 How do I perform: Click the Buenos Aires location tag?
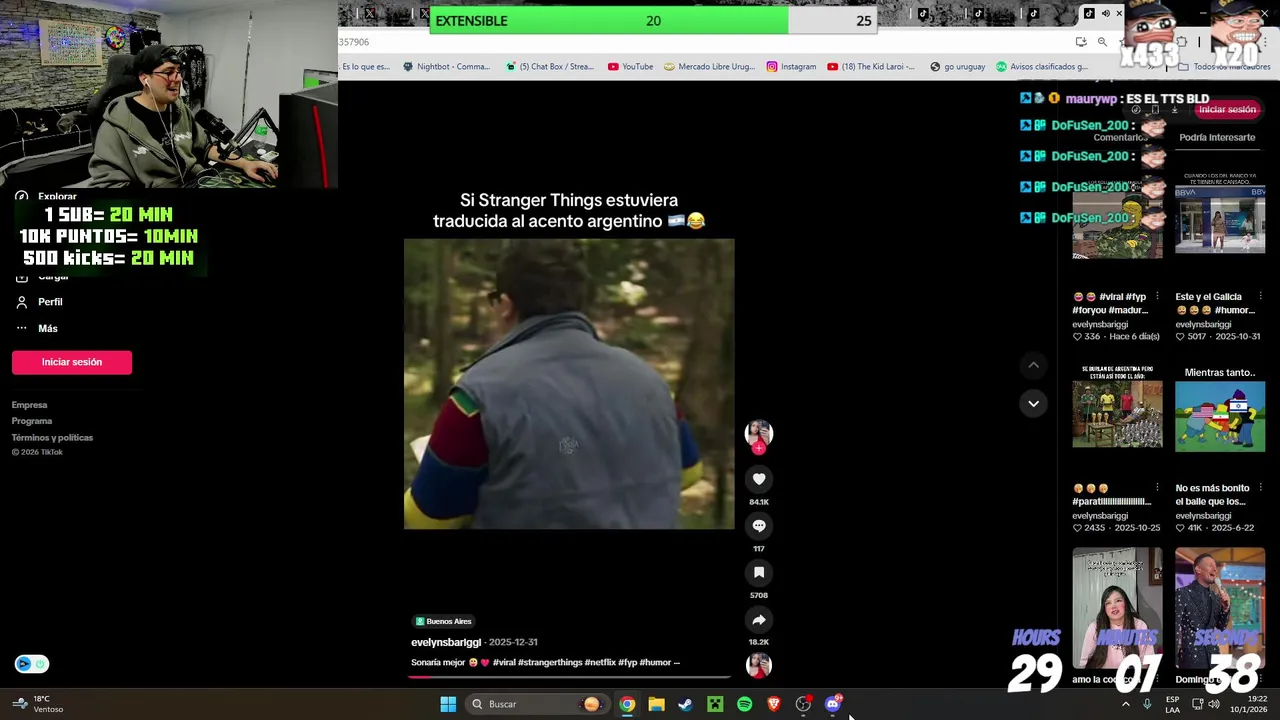443,621
